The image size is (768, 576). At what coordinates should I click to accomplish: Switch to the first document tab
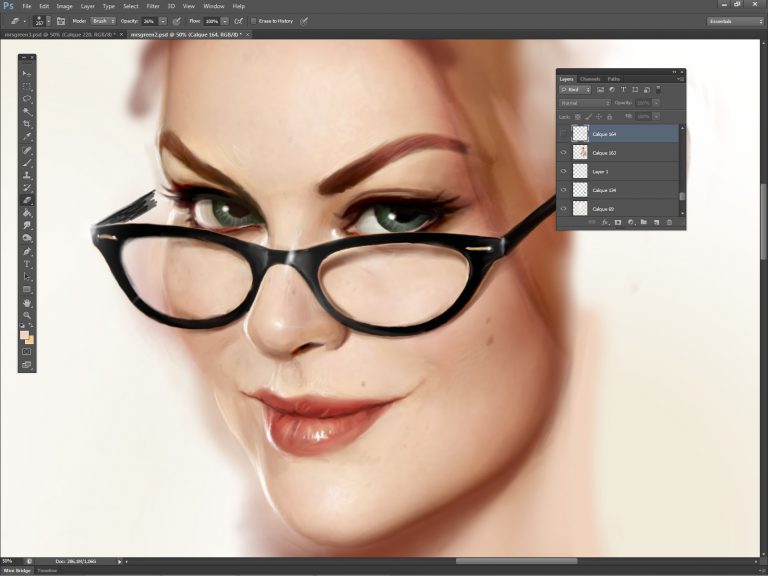point(60,35)
